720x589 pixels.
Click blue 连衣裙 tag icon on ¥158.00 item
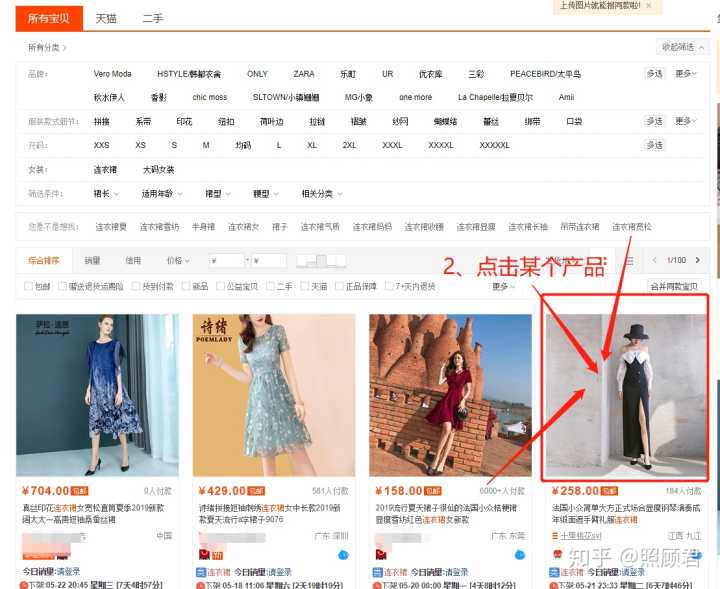377,572
